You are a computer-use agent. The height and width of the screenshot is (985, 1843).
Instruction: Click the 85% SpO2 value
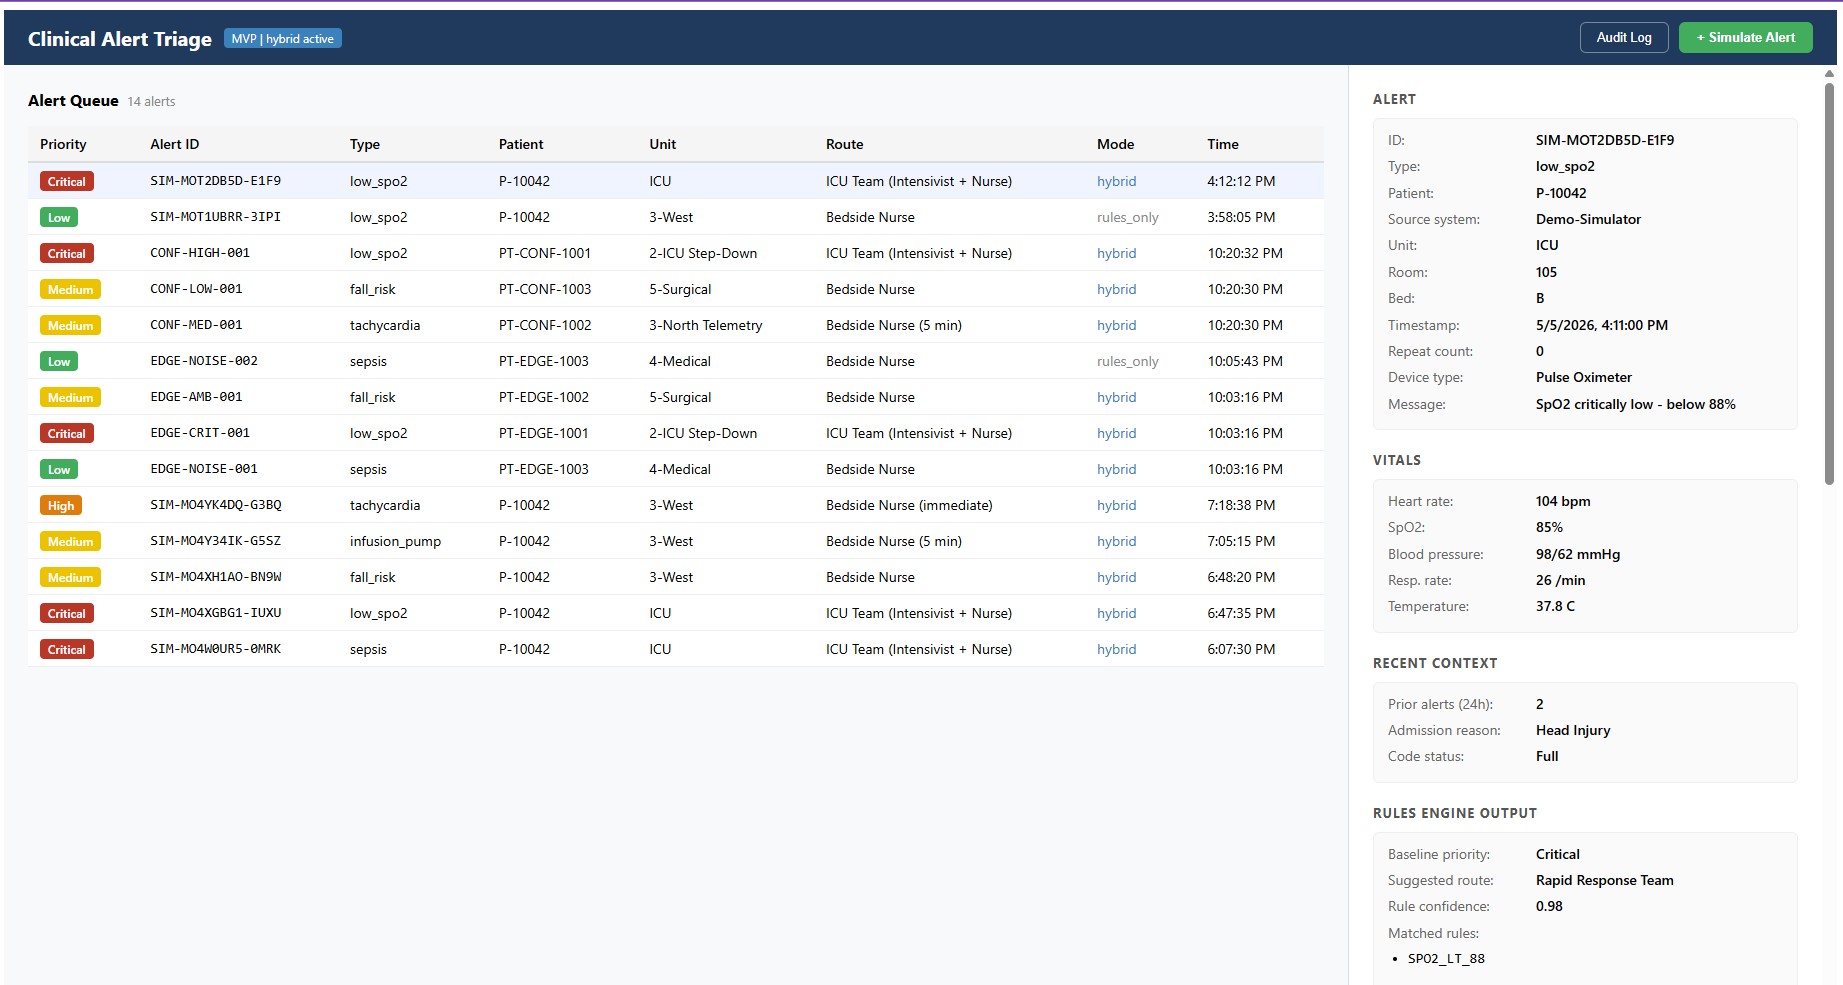point(1549,527)
